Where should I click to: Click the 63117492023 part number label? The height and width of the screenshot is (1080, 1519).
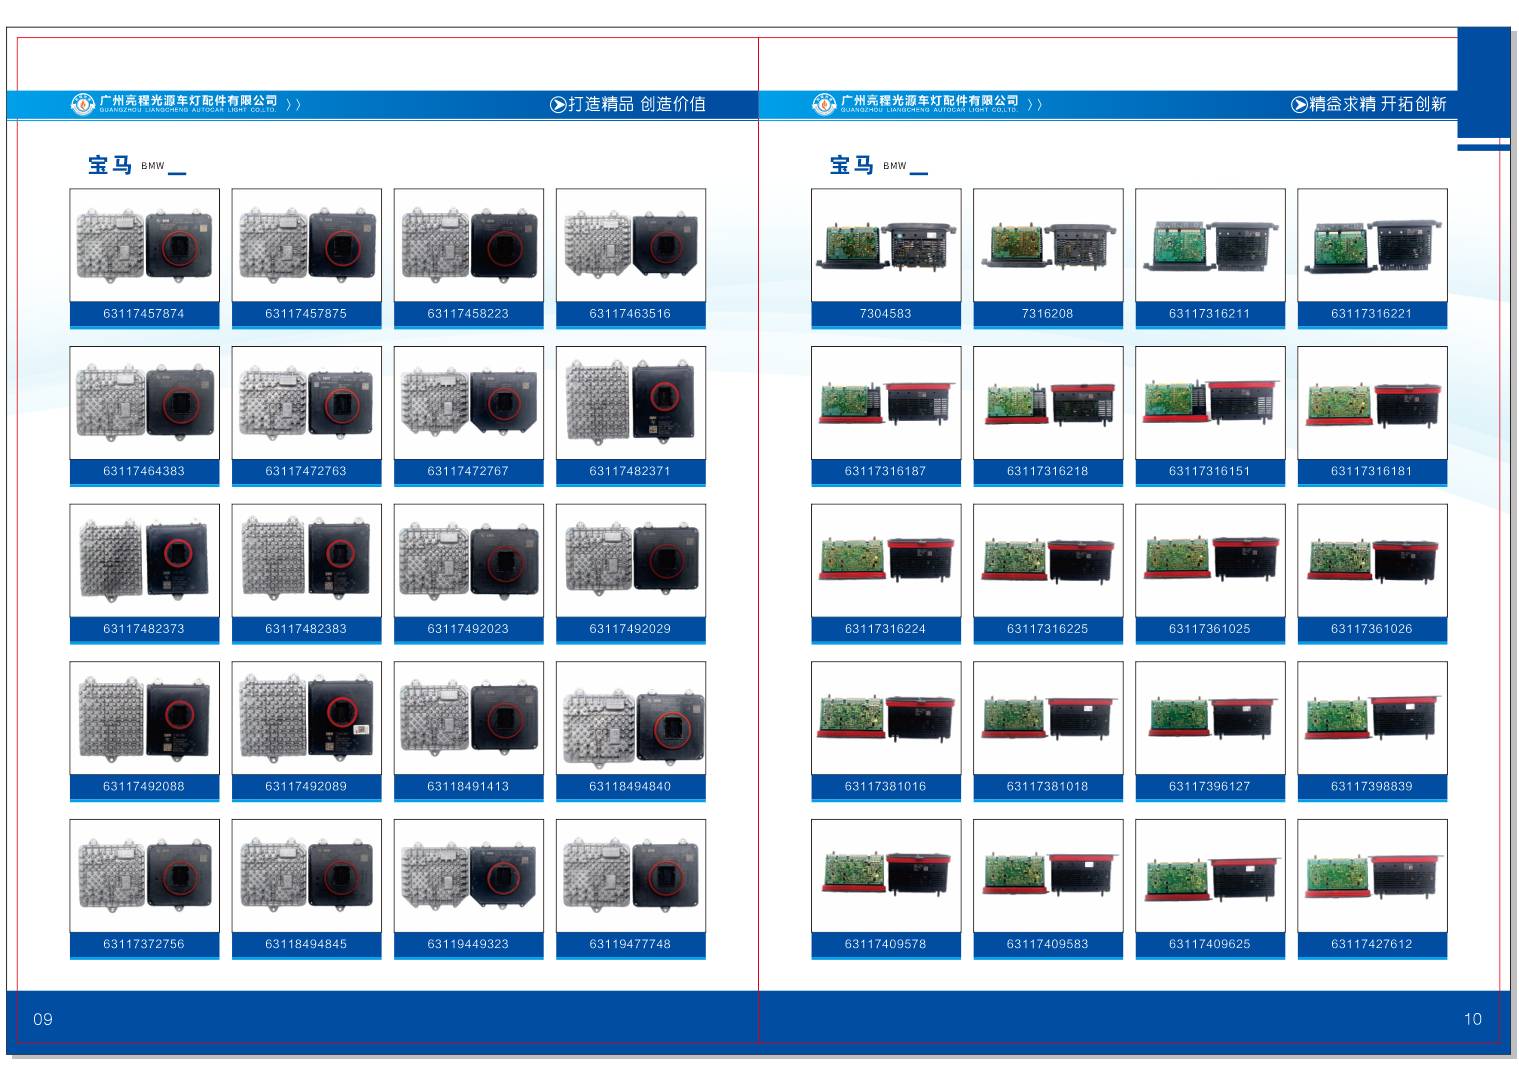[468, 629]
